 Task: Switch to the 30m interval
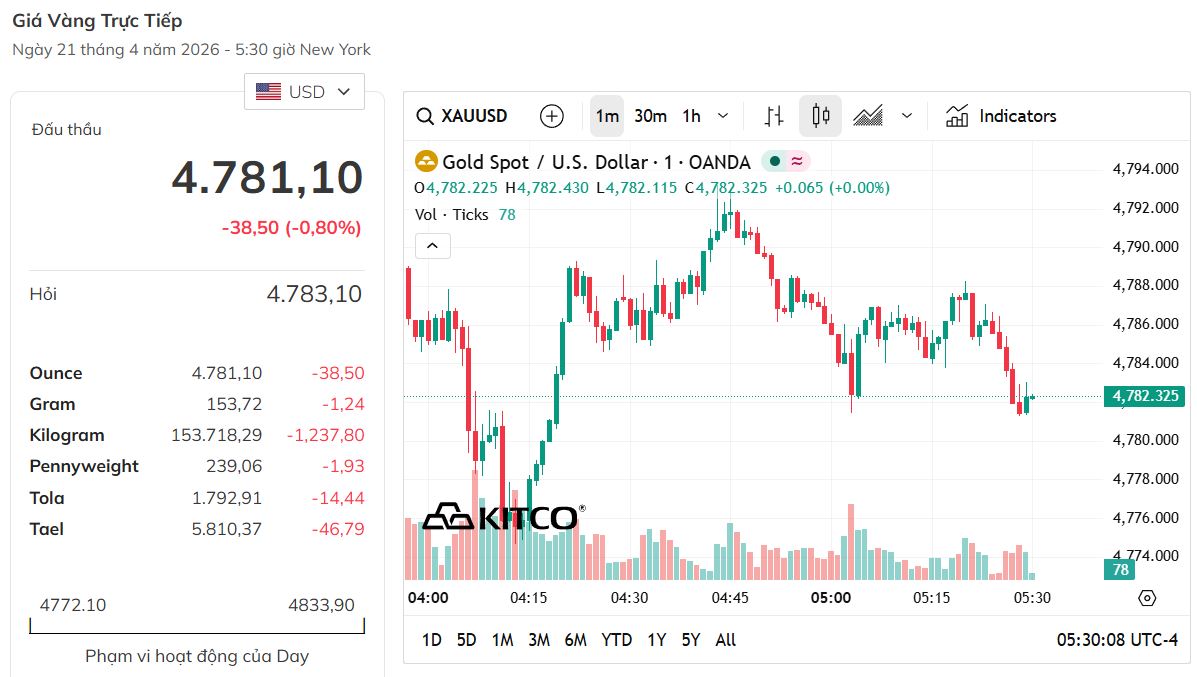[650, 116]
